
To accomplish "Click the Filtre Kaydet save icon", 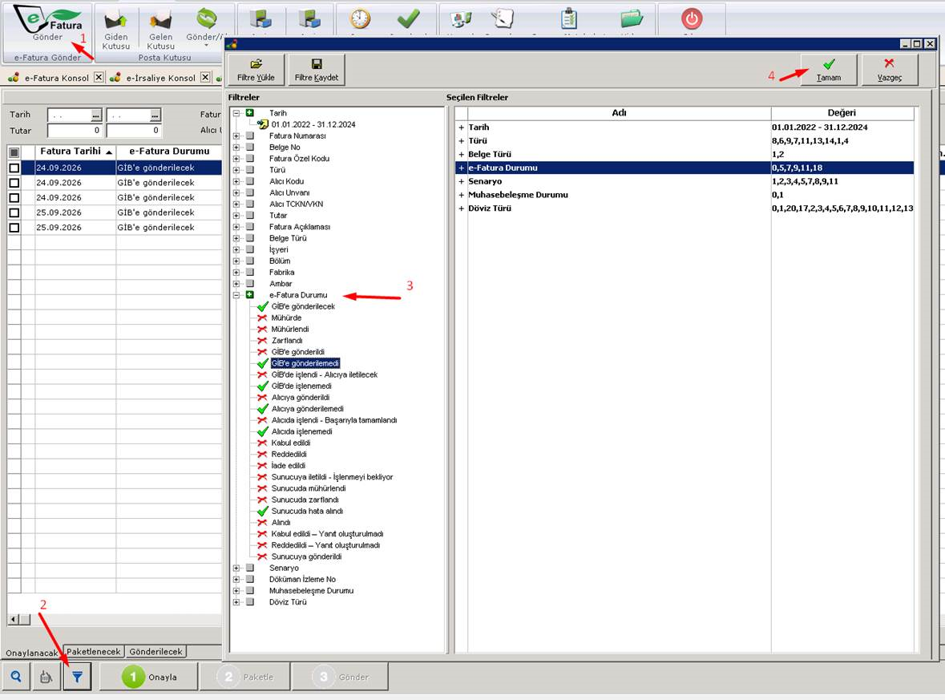I will pyautogui.click(x=316, y=69).
